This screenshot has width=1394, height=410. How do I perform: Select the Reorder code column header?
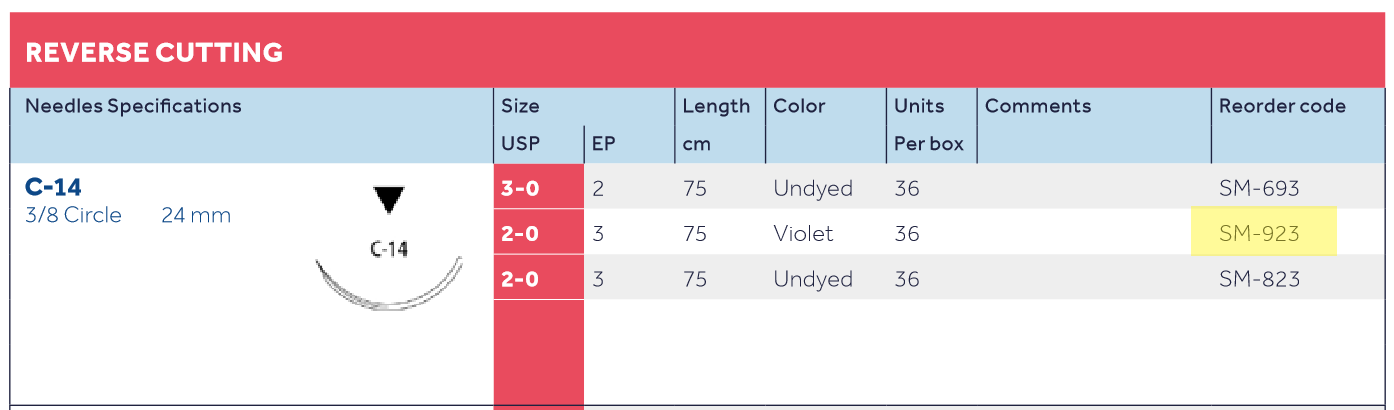pos(1282,106)
